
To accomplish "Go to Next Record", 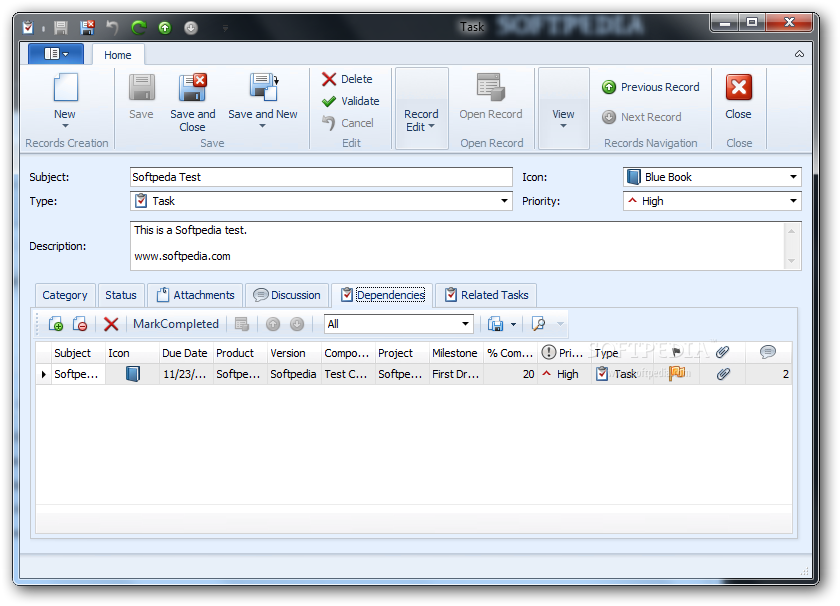I will pos(642,117).
